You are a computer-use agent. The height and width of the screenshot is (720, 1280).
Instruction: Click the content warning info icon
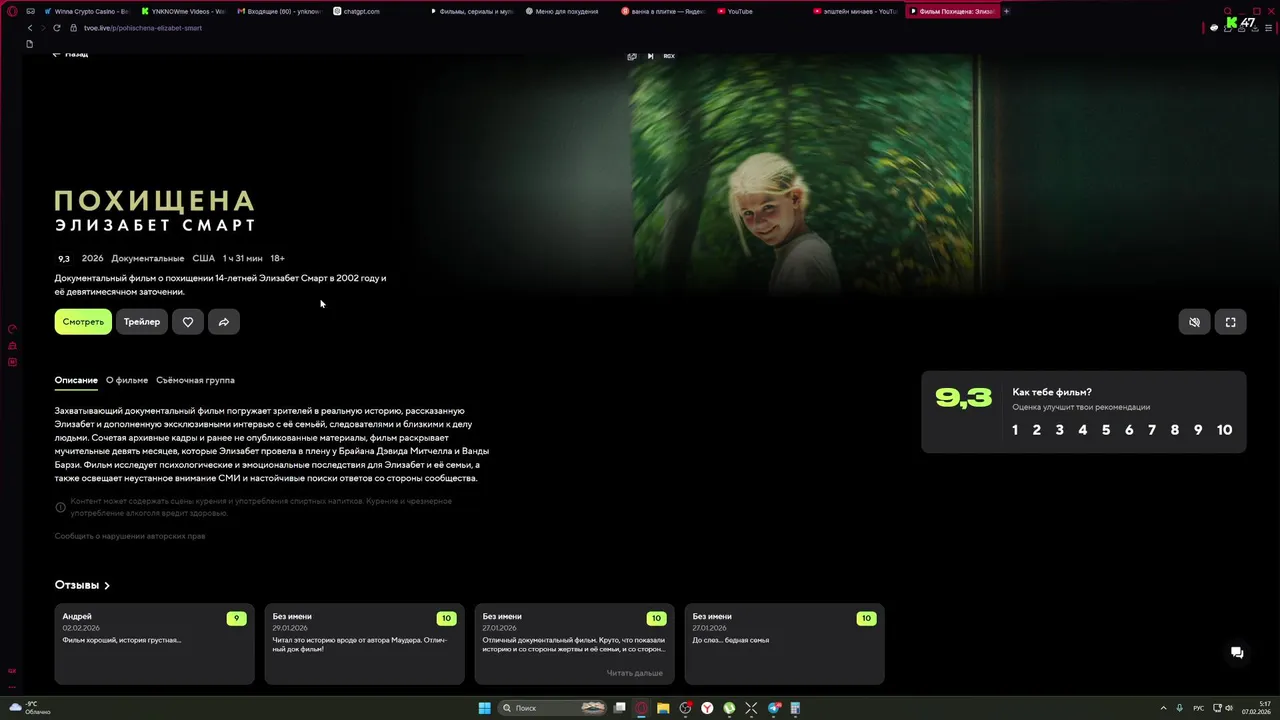tap(60, 507)
